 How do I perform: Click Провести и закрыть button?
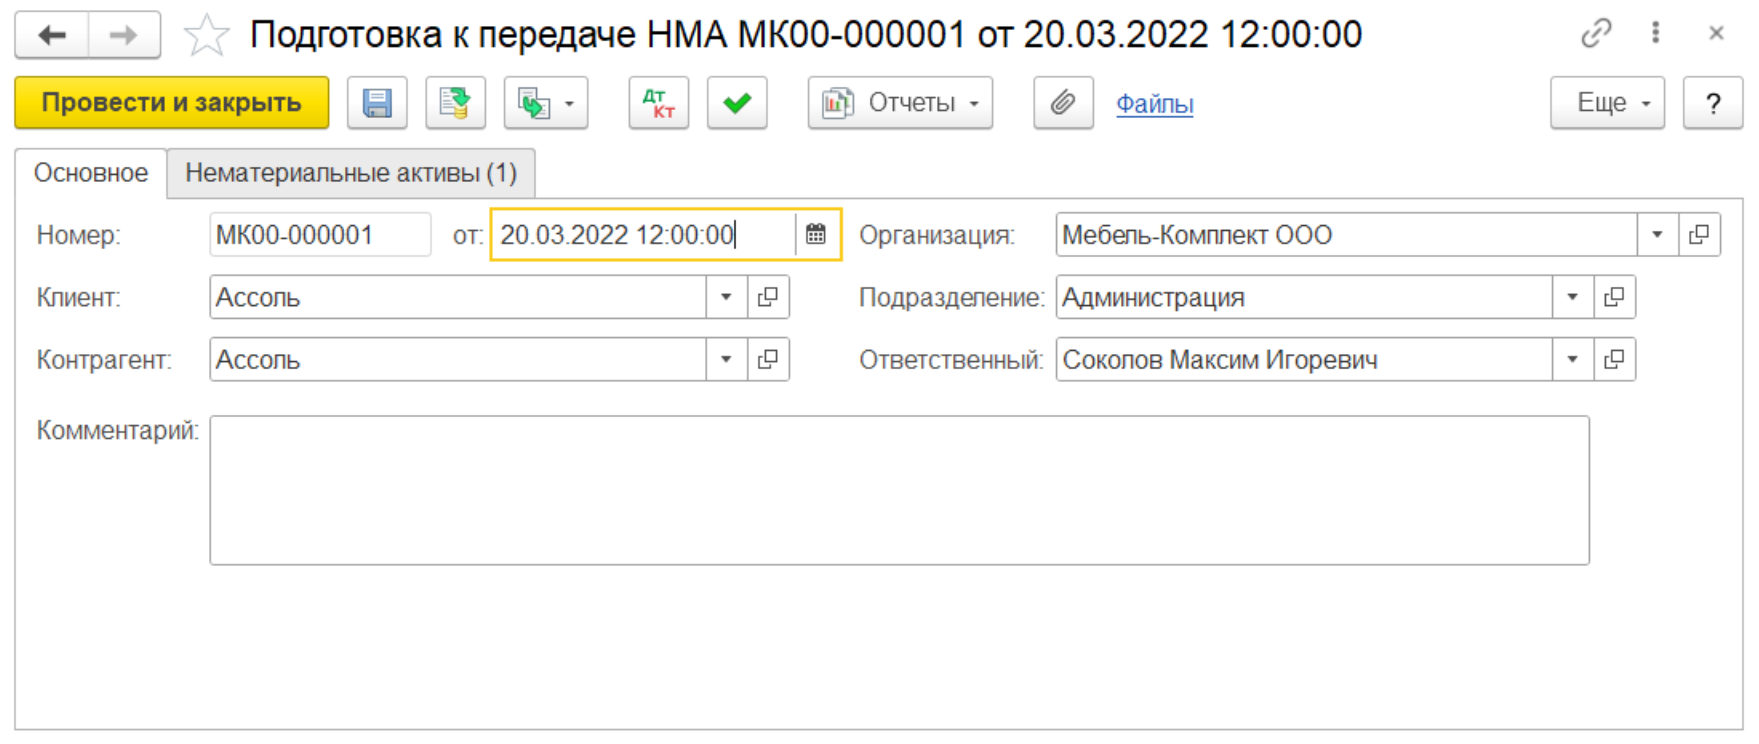[171, 103]
